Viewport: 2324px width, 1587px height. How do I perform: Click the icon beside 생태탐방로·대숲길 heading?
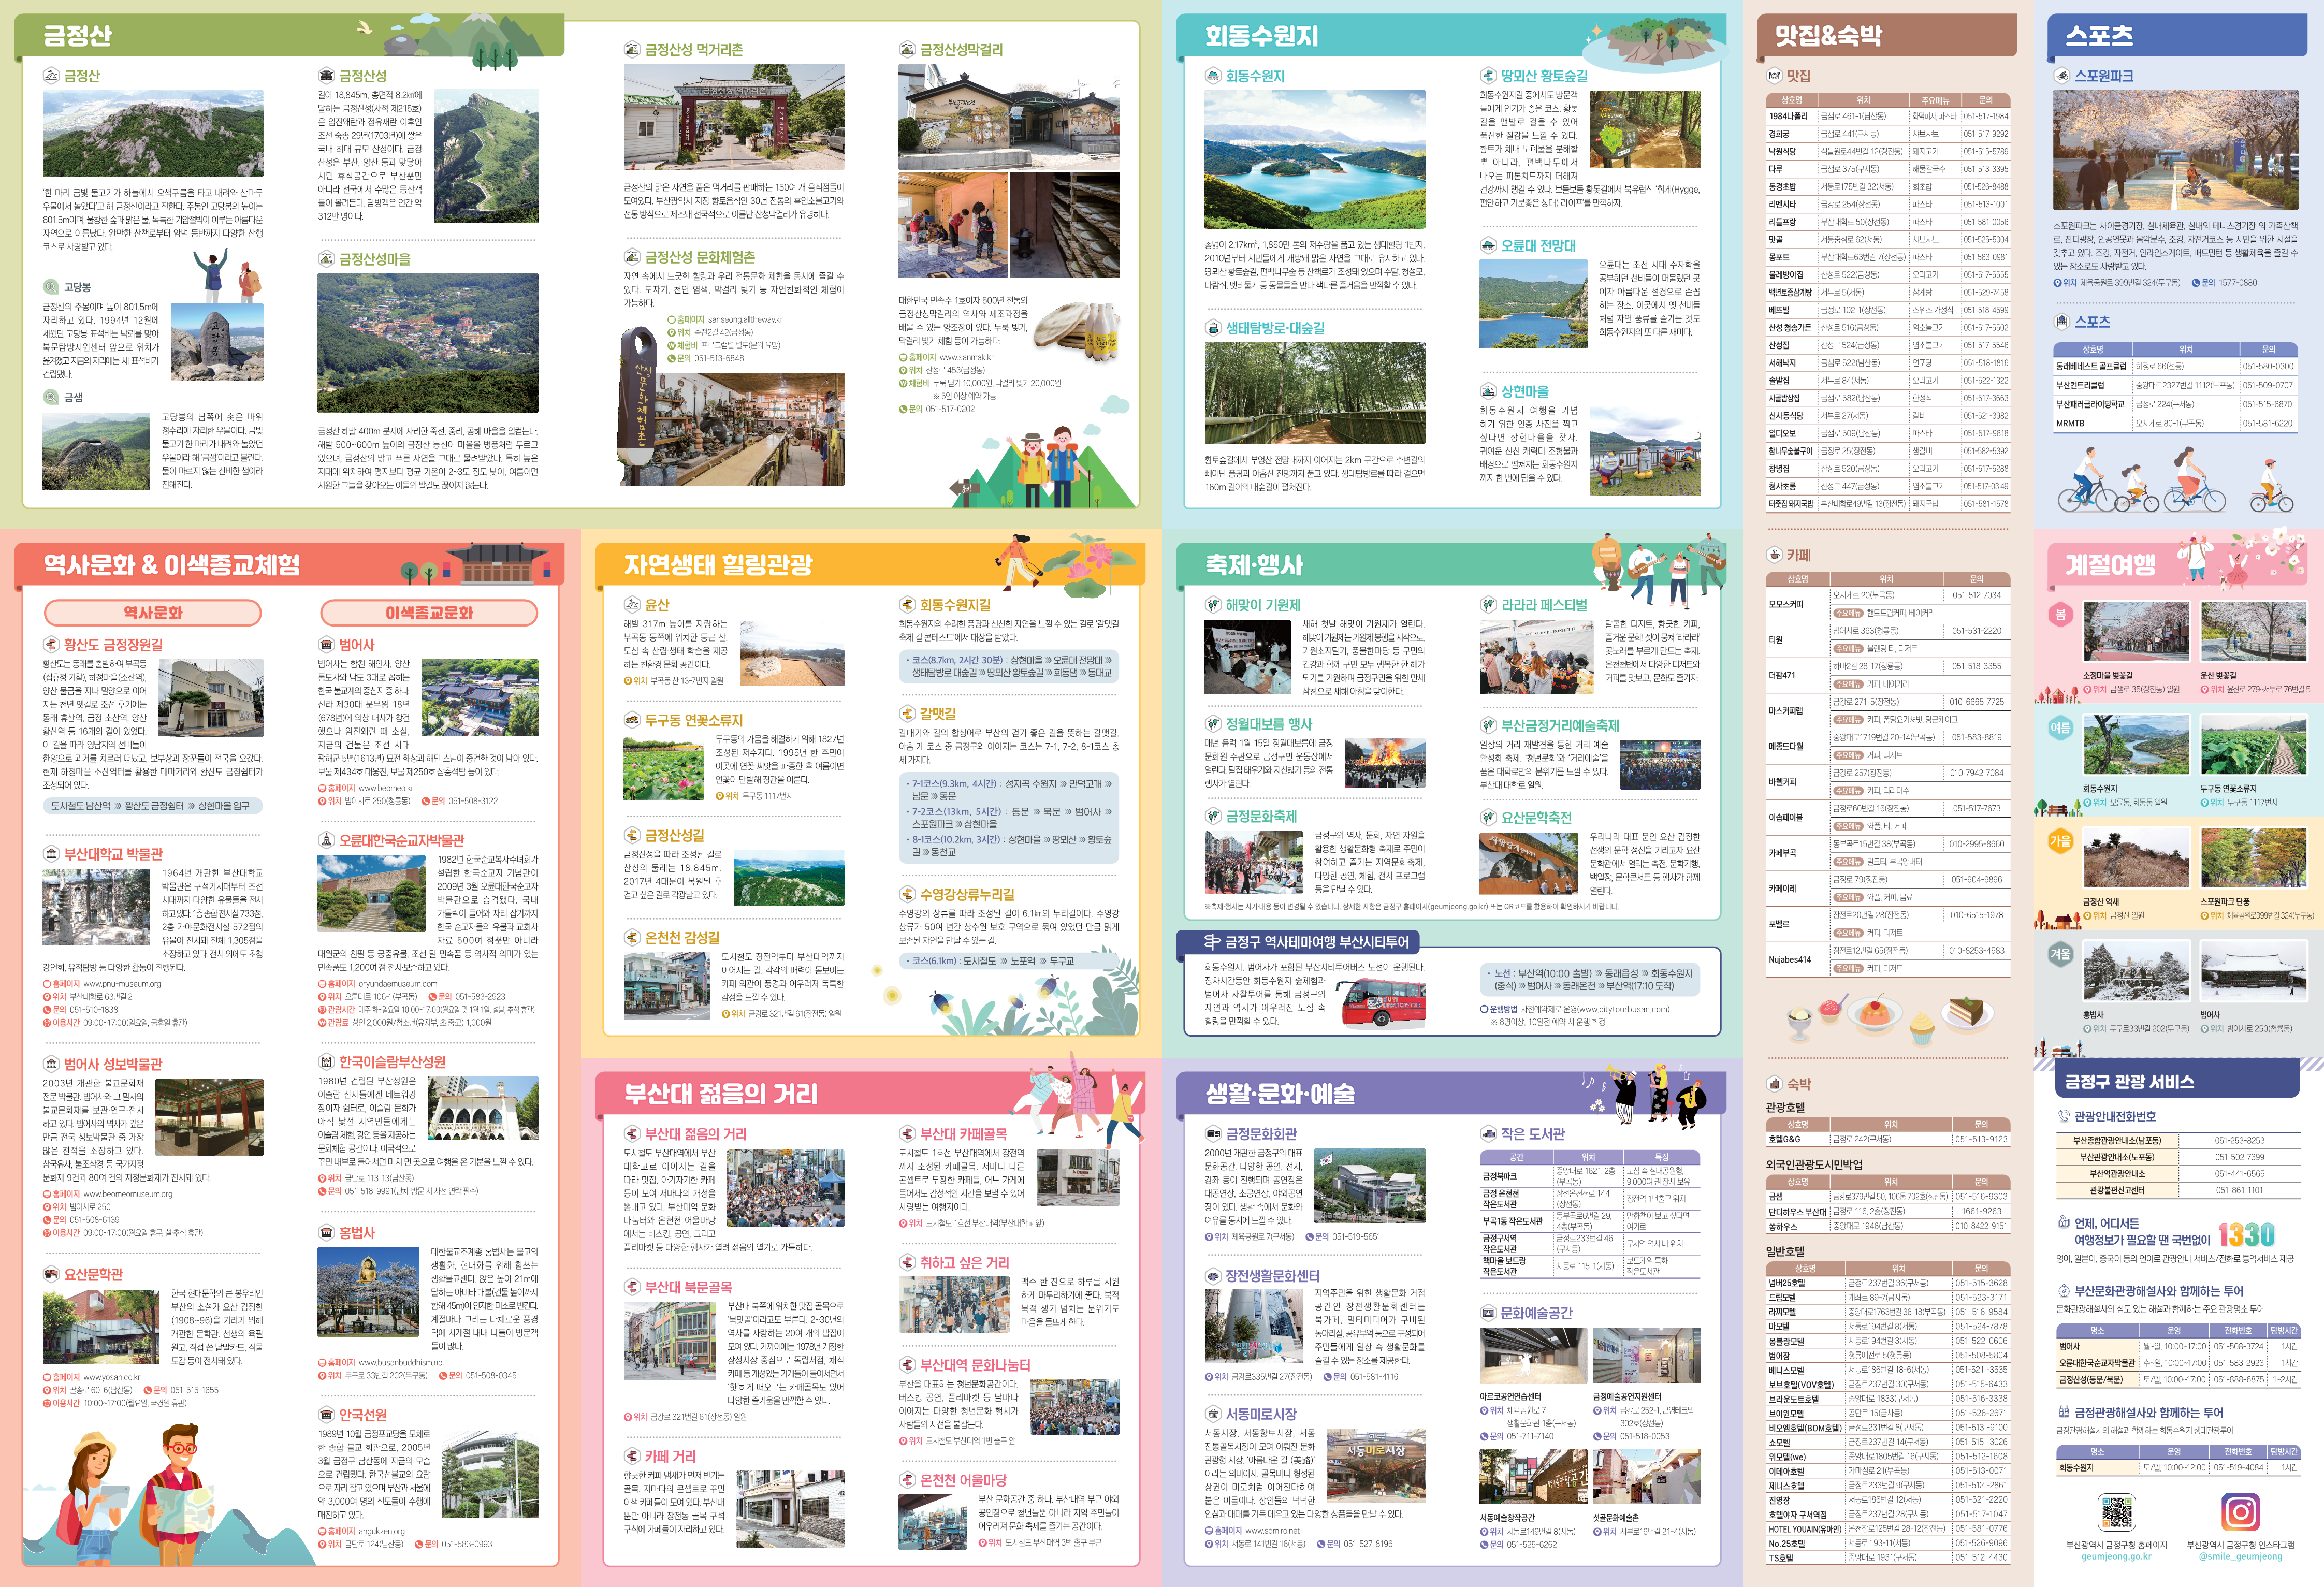(1213, 328)
